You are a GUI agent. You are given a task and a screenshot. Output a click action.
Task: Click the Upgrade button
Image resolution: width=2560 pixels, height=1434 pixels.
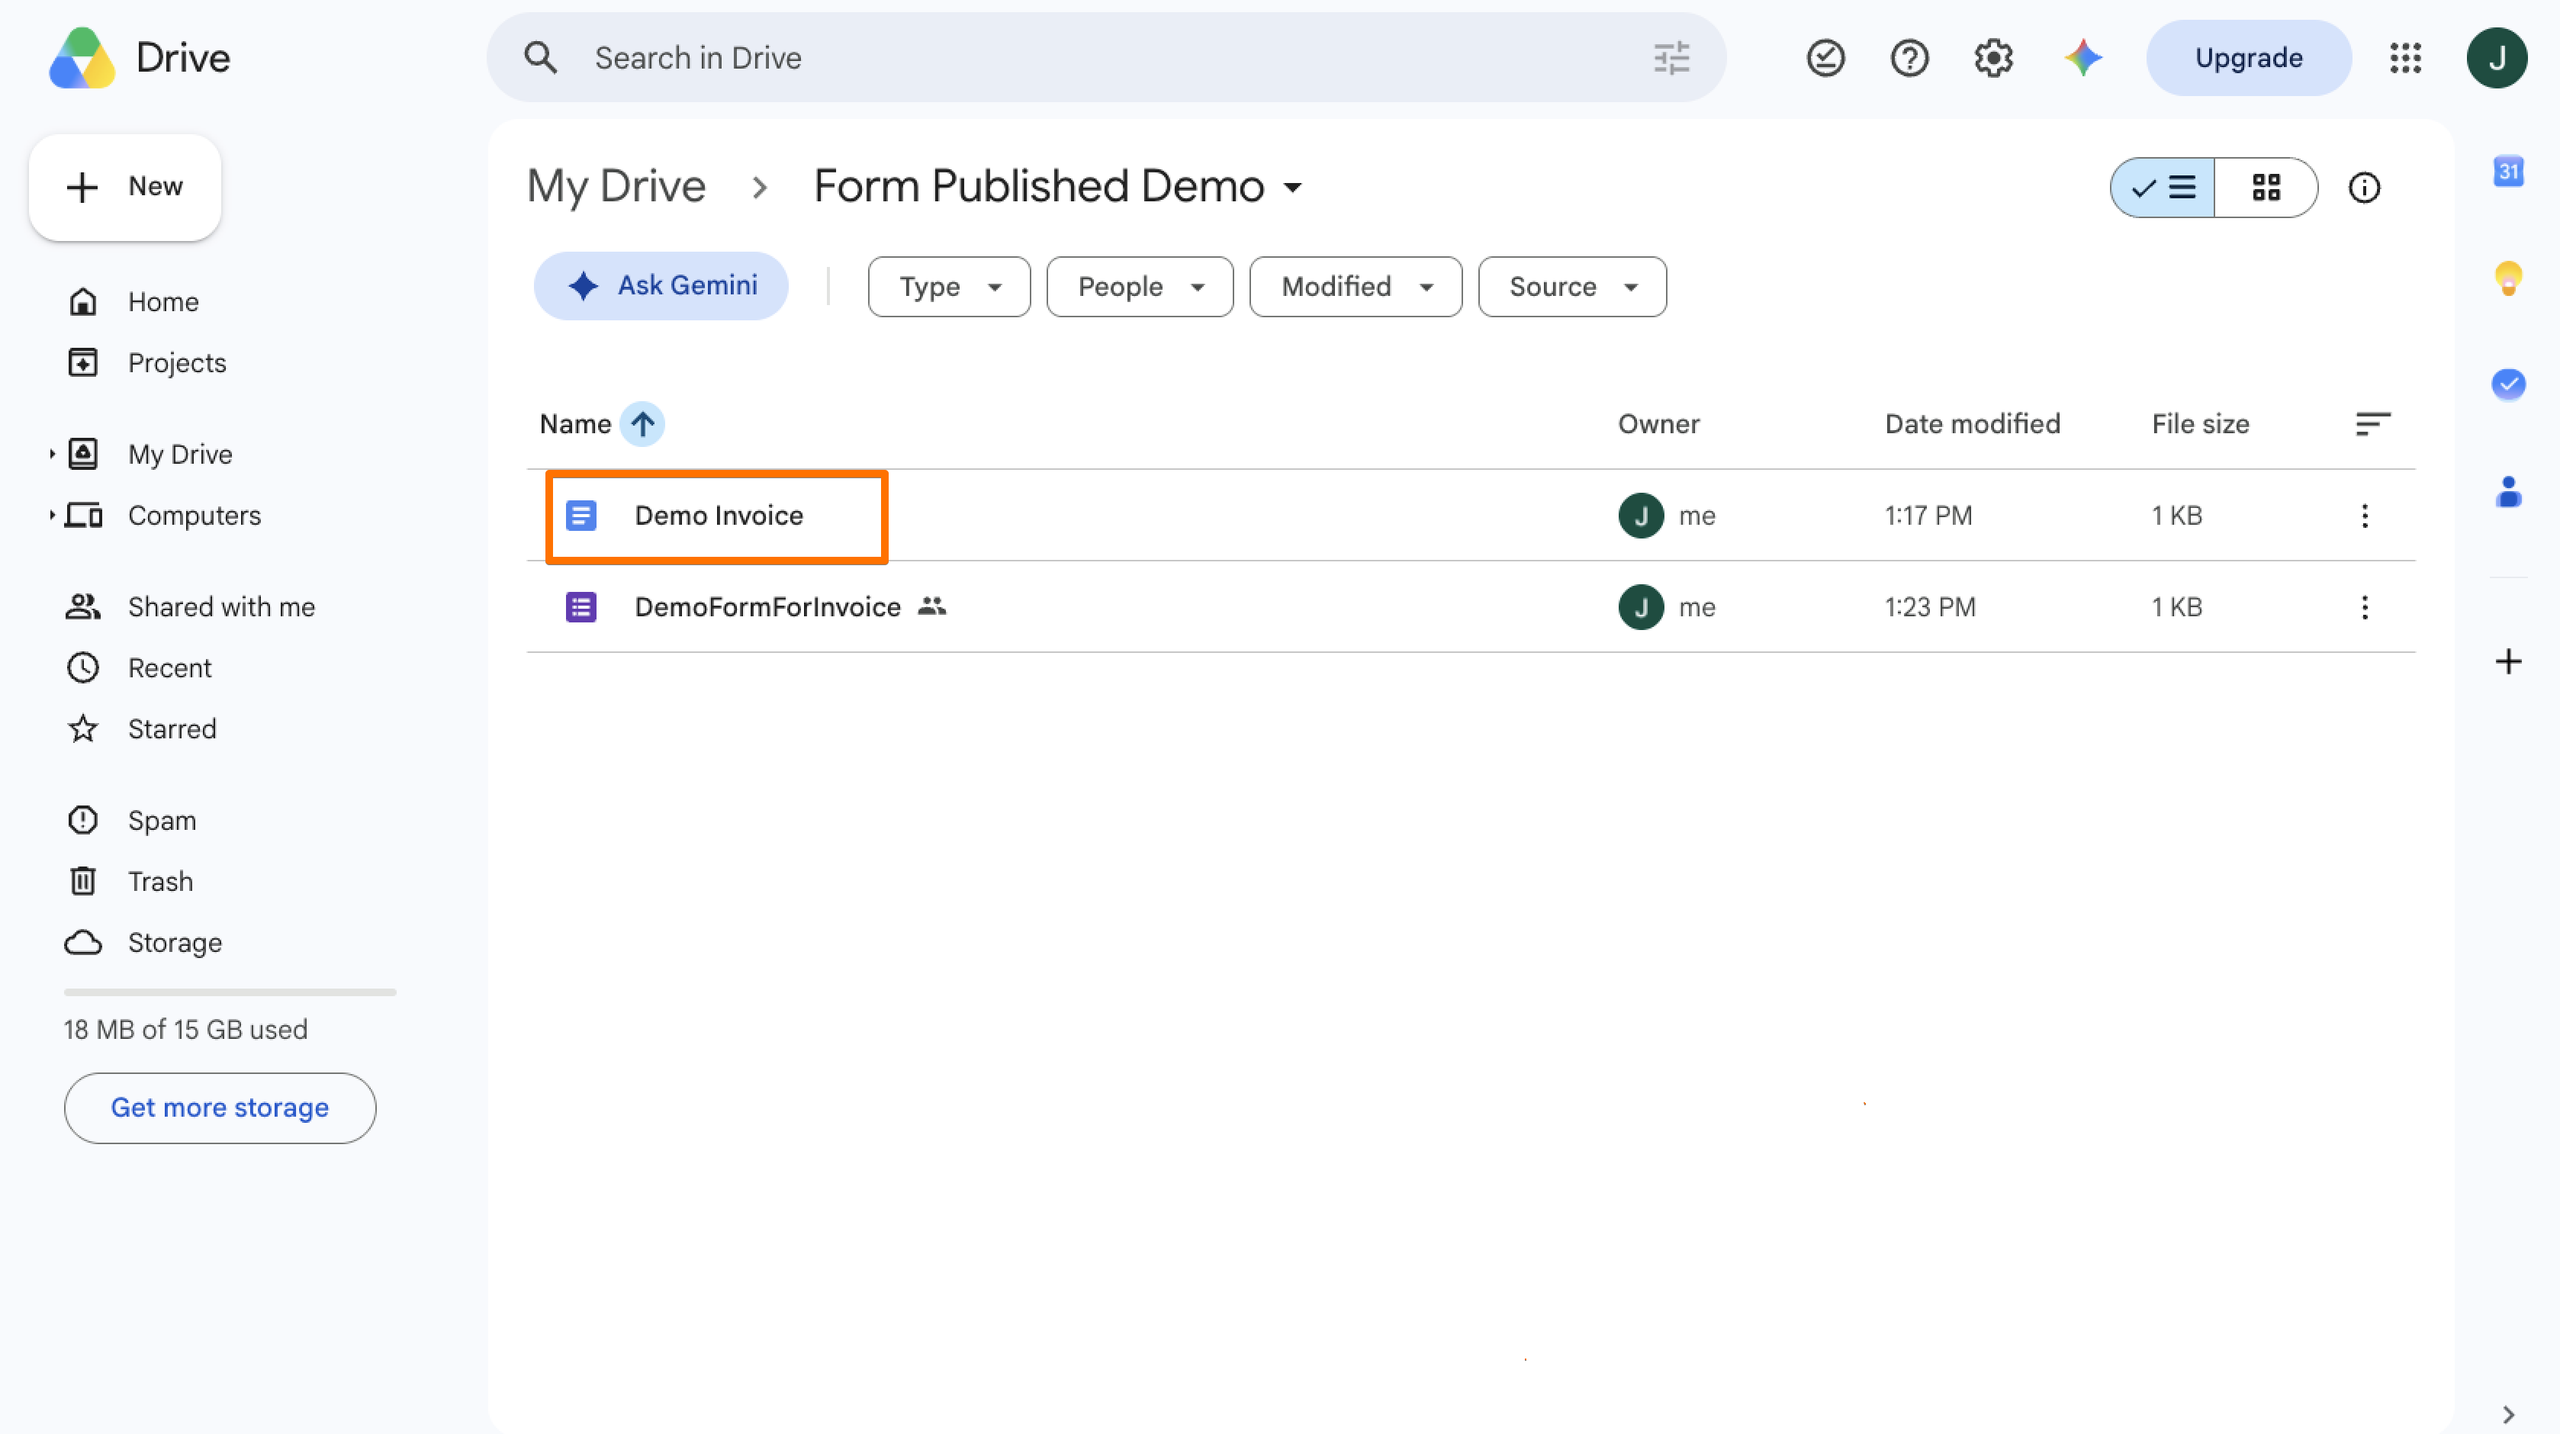[x=2249, y=58]
